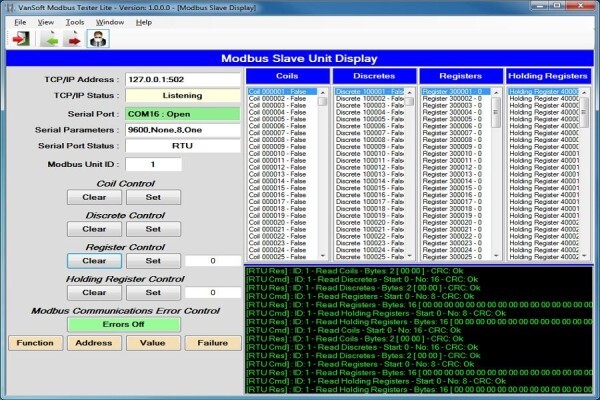Screen dimensions: 600x400
Task: Click the slave person toolbar icon
Action: [x=98, y=39]
